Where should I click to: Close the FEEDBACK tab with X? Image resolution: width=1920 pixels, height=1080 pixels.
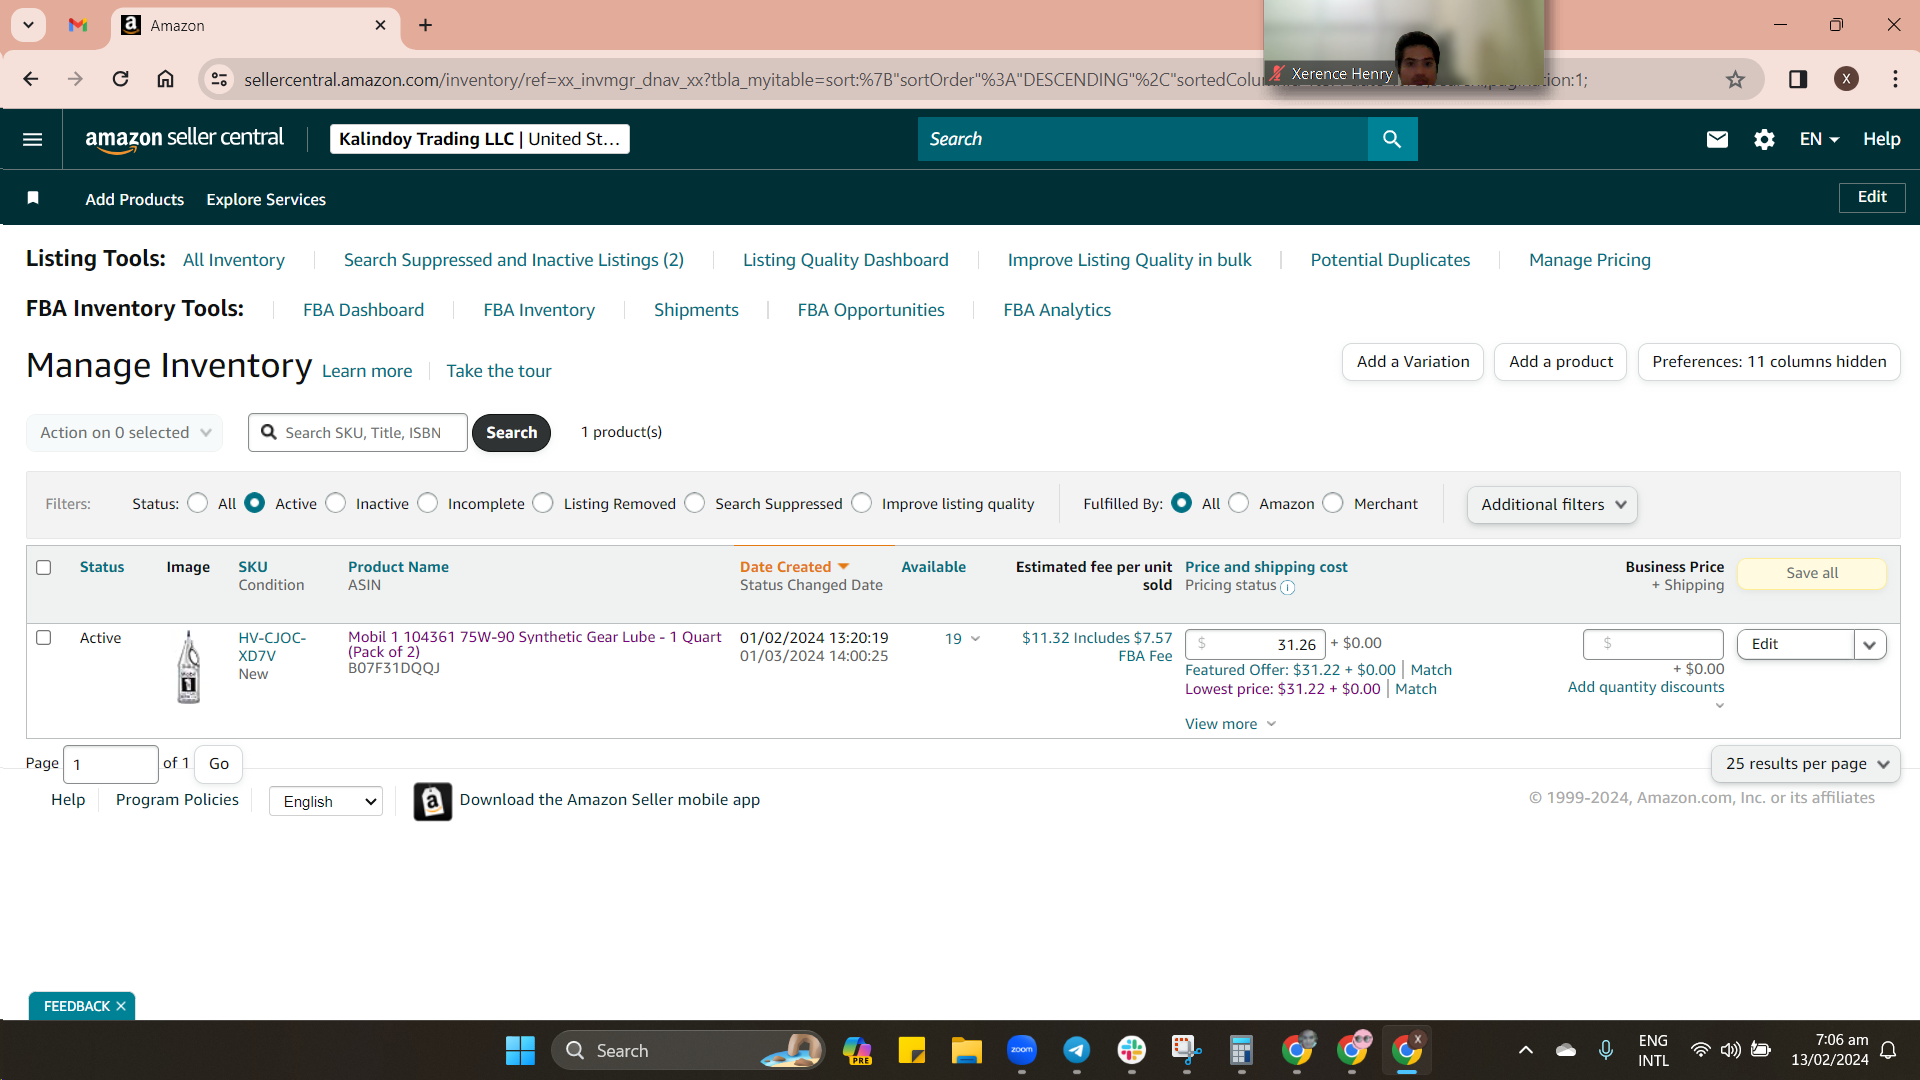pyautogui.click(x=121, y=1006)
